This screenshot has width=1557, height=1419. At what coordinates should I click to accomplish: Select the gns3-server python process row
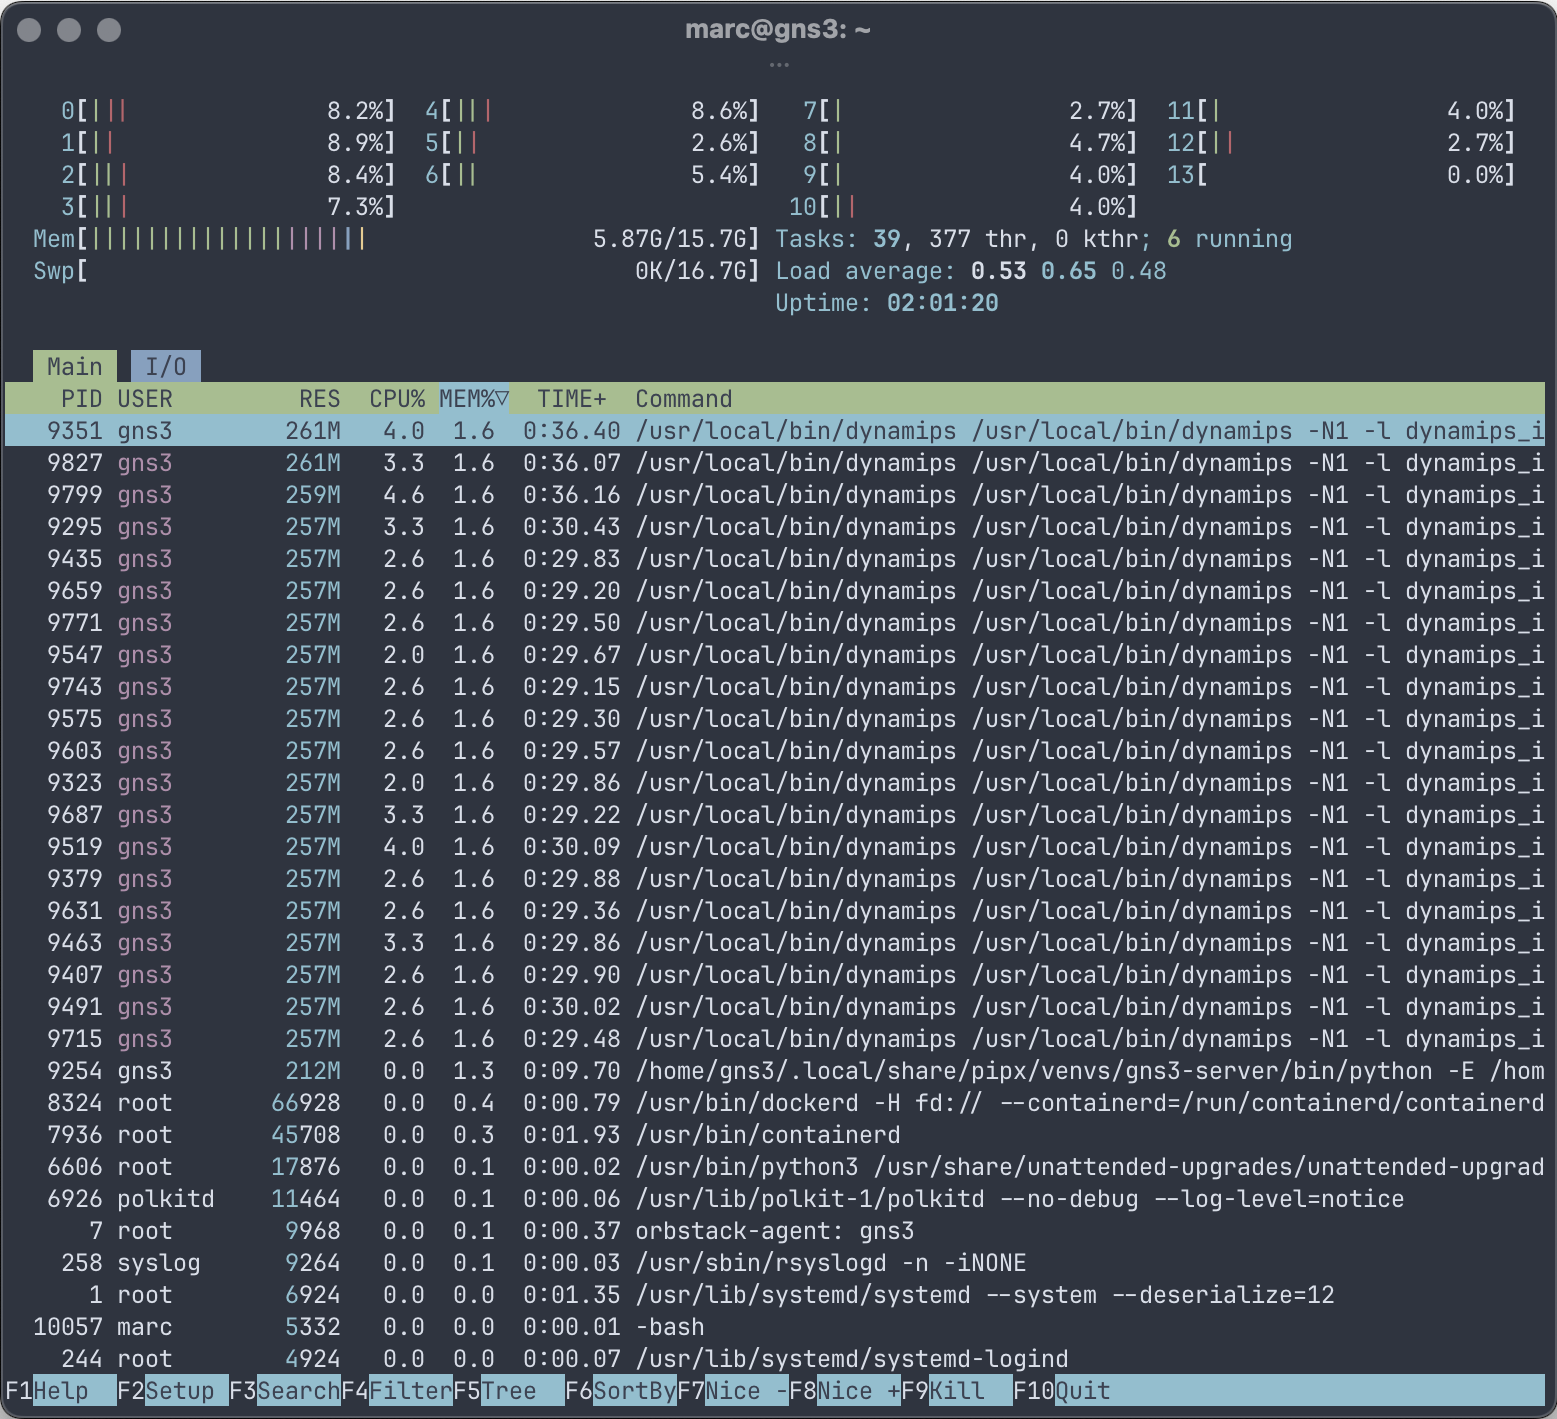pyautogui.click(x=775, y=1070)
